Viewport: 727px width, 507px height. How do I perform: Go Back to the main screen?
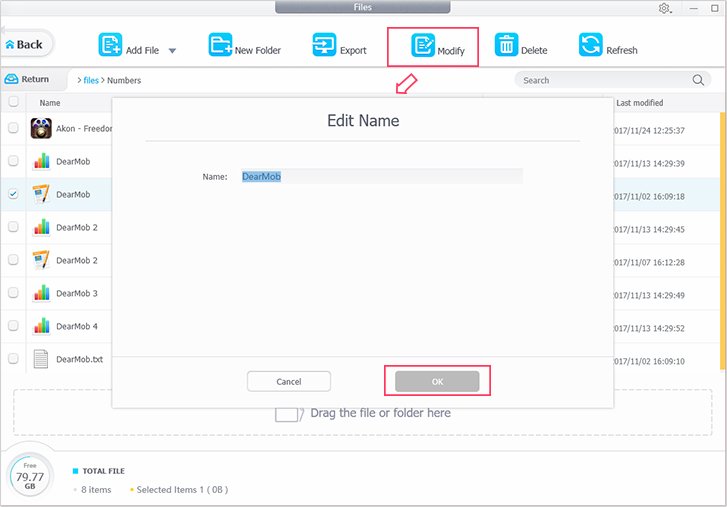(27, 44)
